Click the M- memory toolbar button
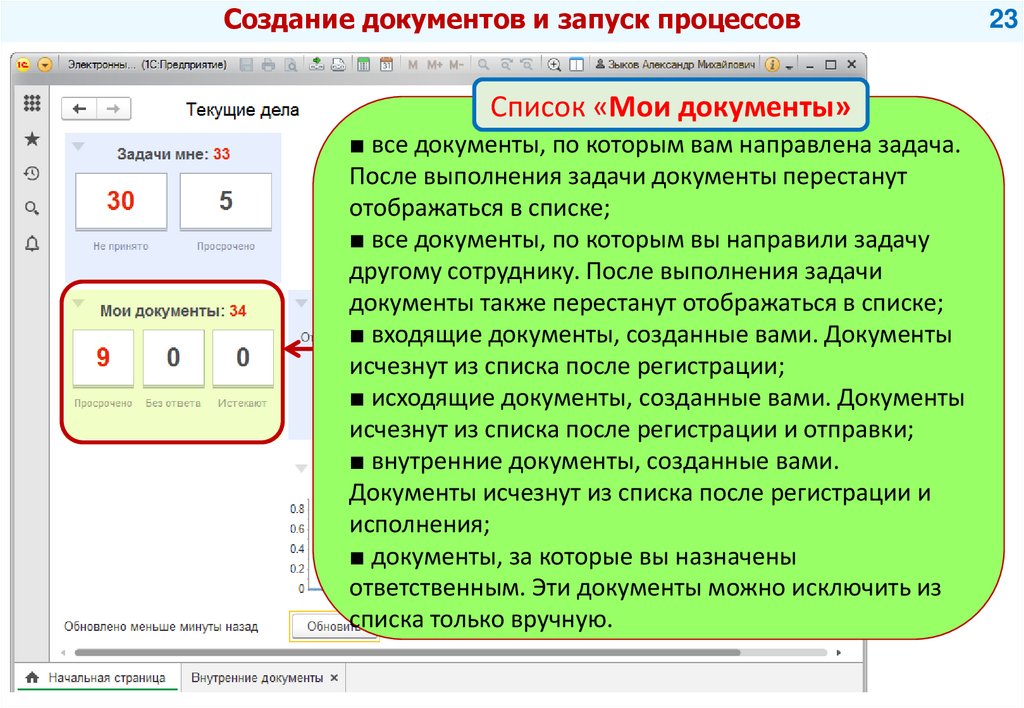 pos(456,65)
